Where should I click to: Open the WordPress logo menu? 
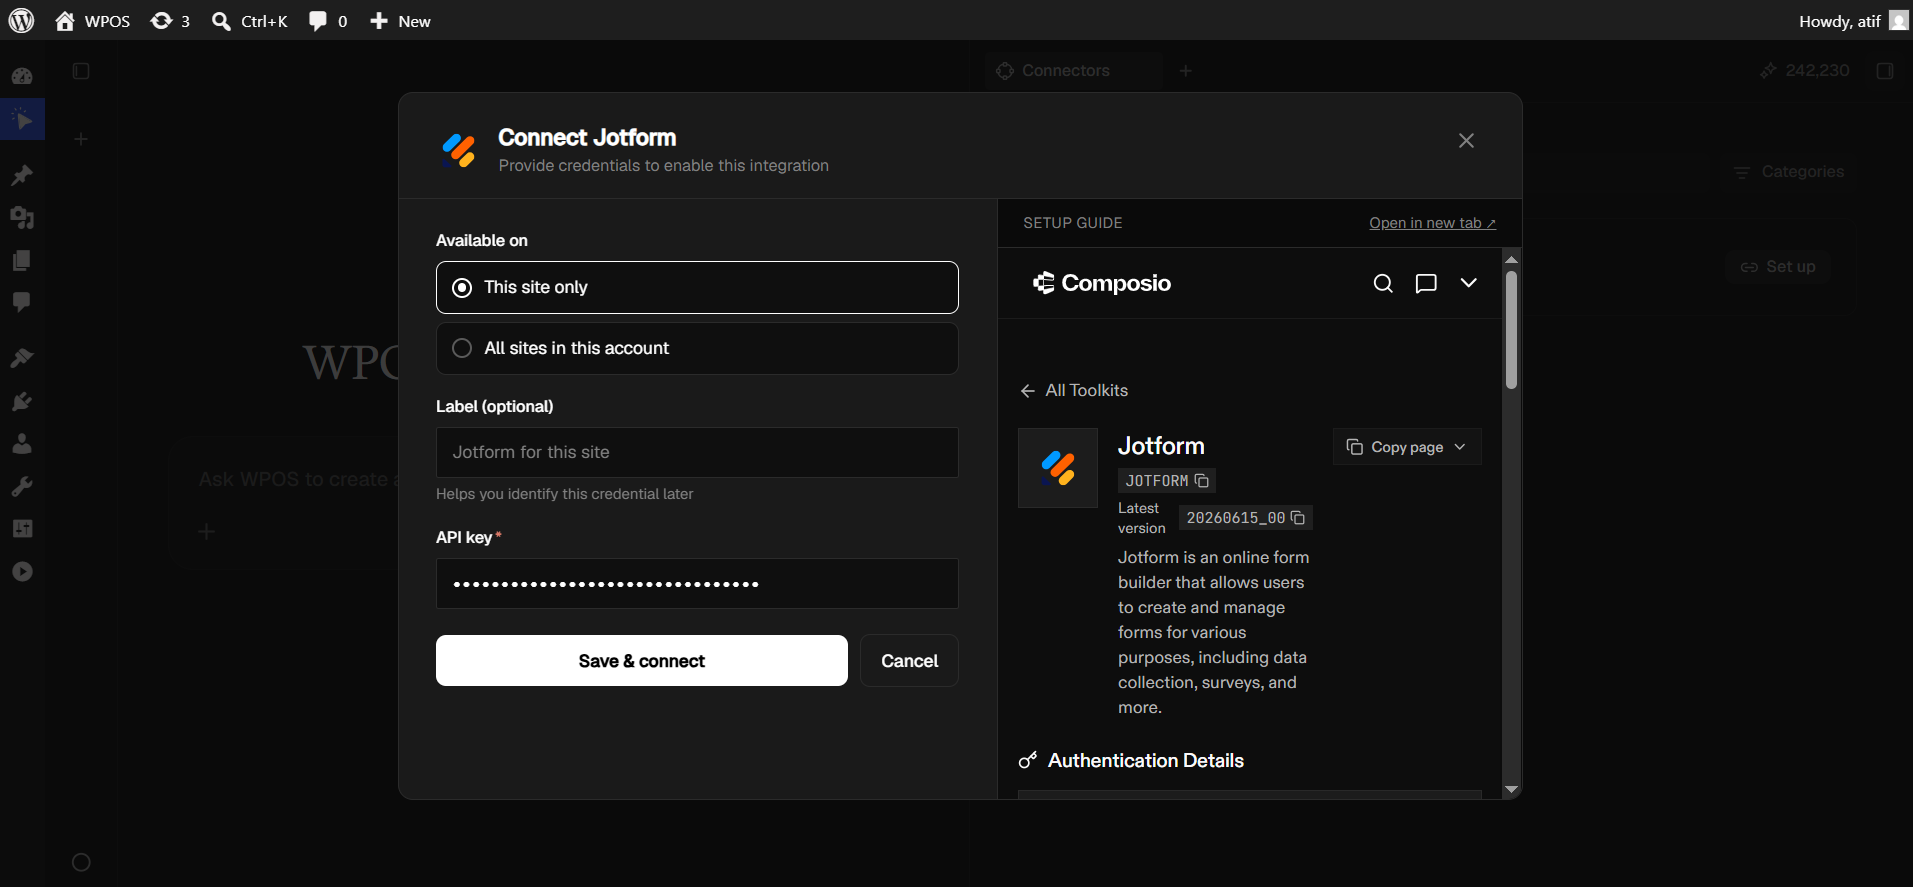coord(22,21)
